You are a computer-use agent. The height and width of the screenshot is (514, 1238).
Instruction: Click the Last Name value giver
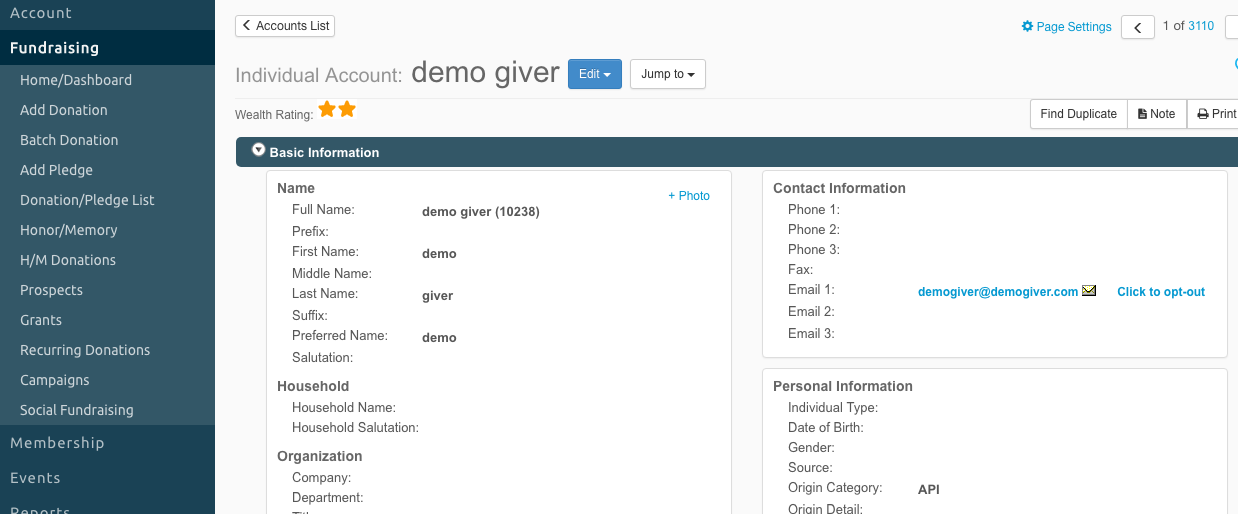[437, 296]
